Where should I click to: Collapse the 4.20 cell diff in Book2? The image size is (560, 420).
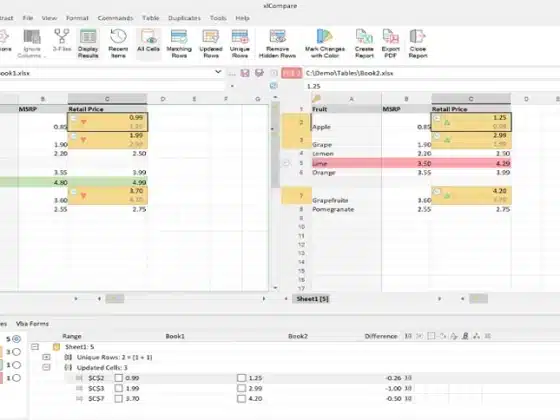point(437,191)
